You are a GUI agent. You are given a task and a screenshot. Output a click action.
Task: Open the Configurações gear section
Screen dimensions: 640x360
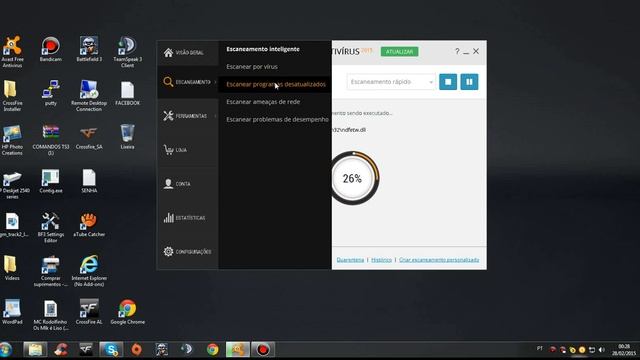tap(187, 251)
